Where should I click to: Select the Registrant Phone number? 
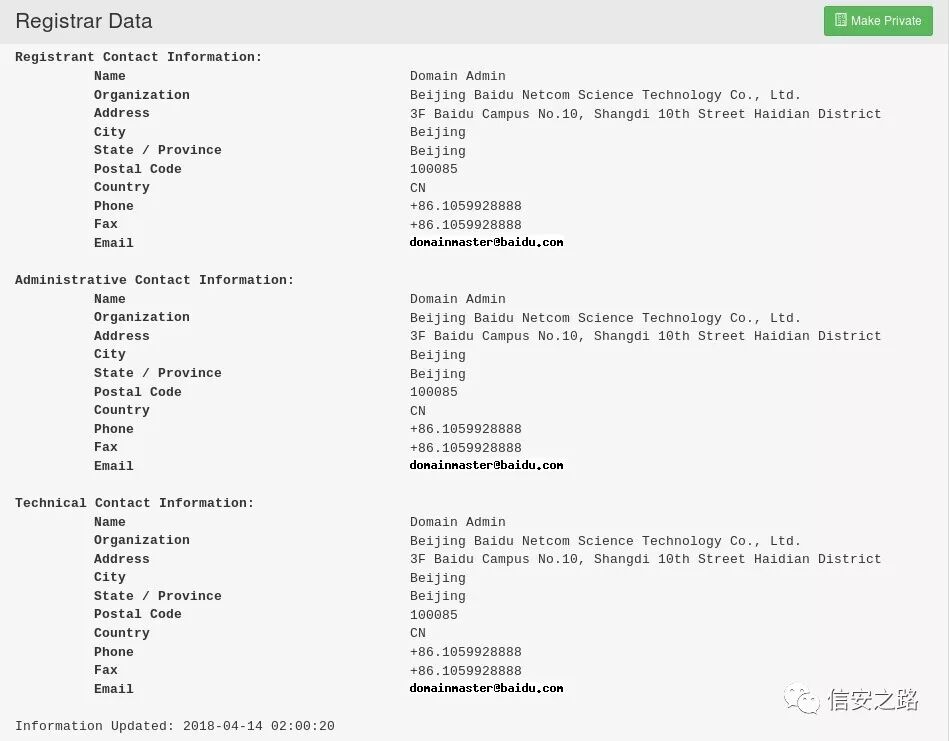[x=465, y=206]
